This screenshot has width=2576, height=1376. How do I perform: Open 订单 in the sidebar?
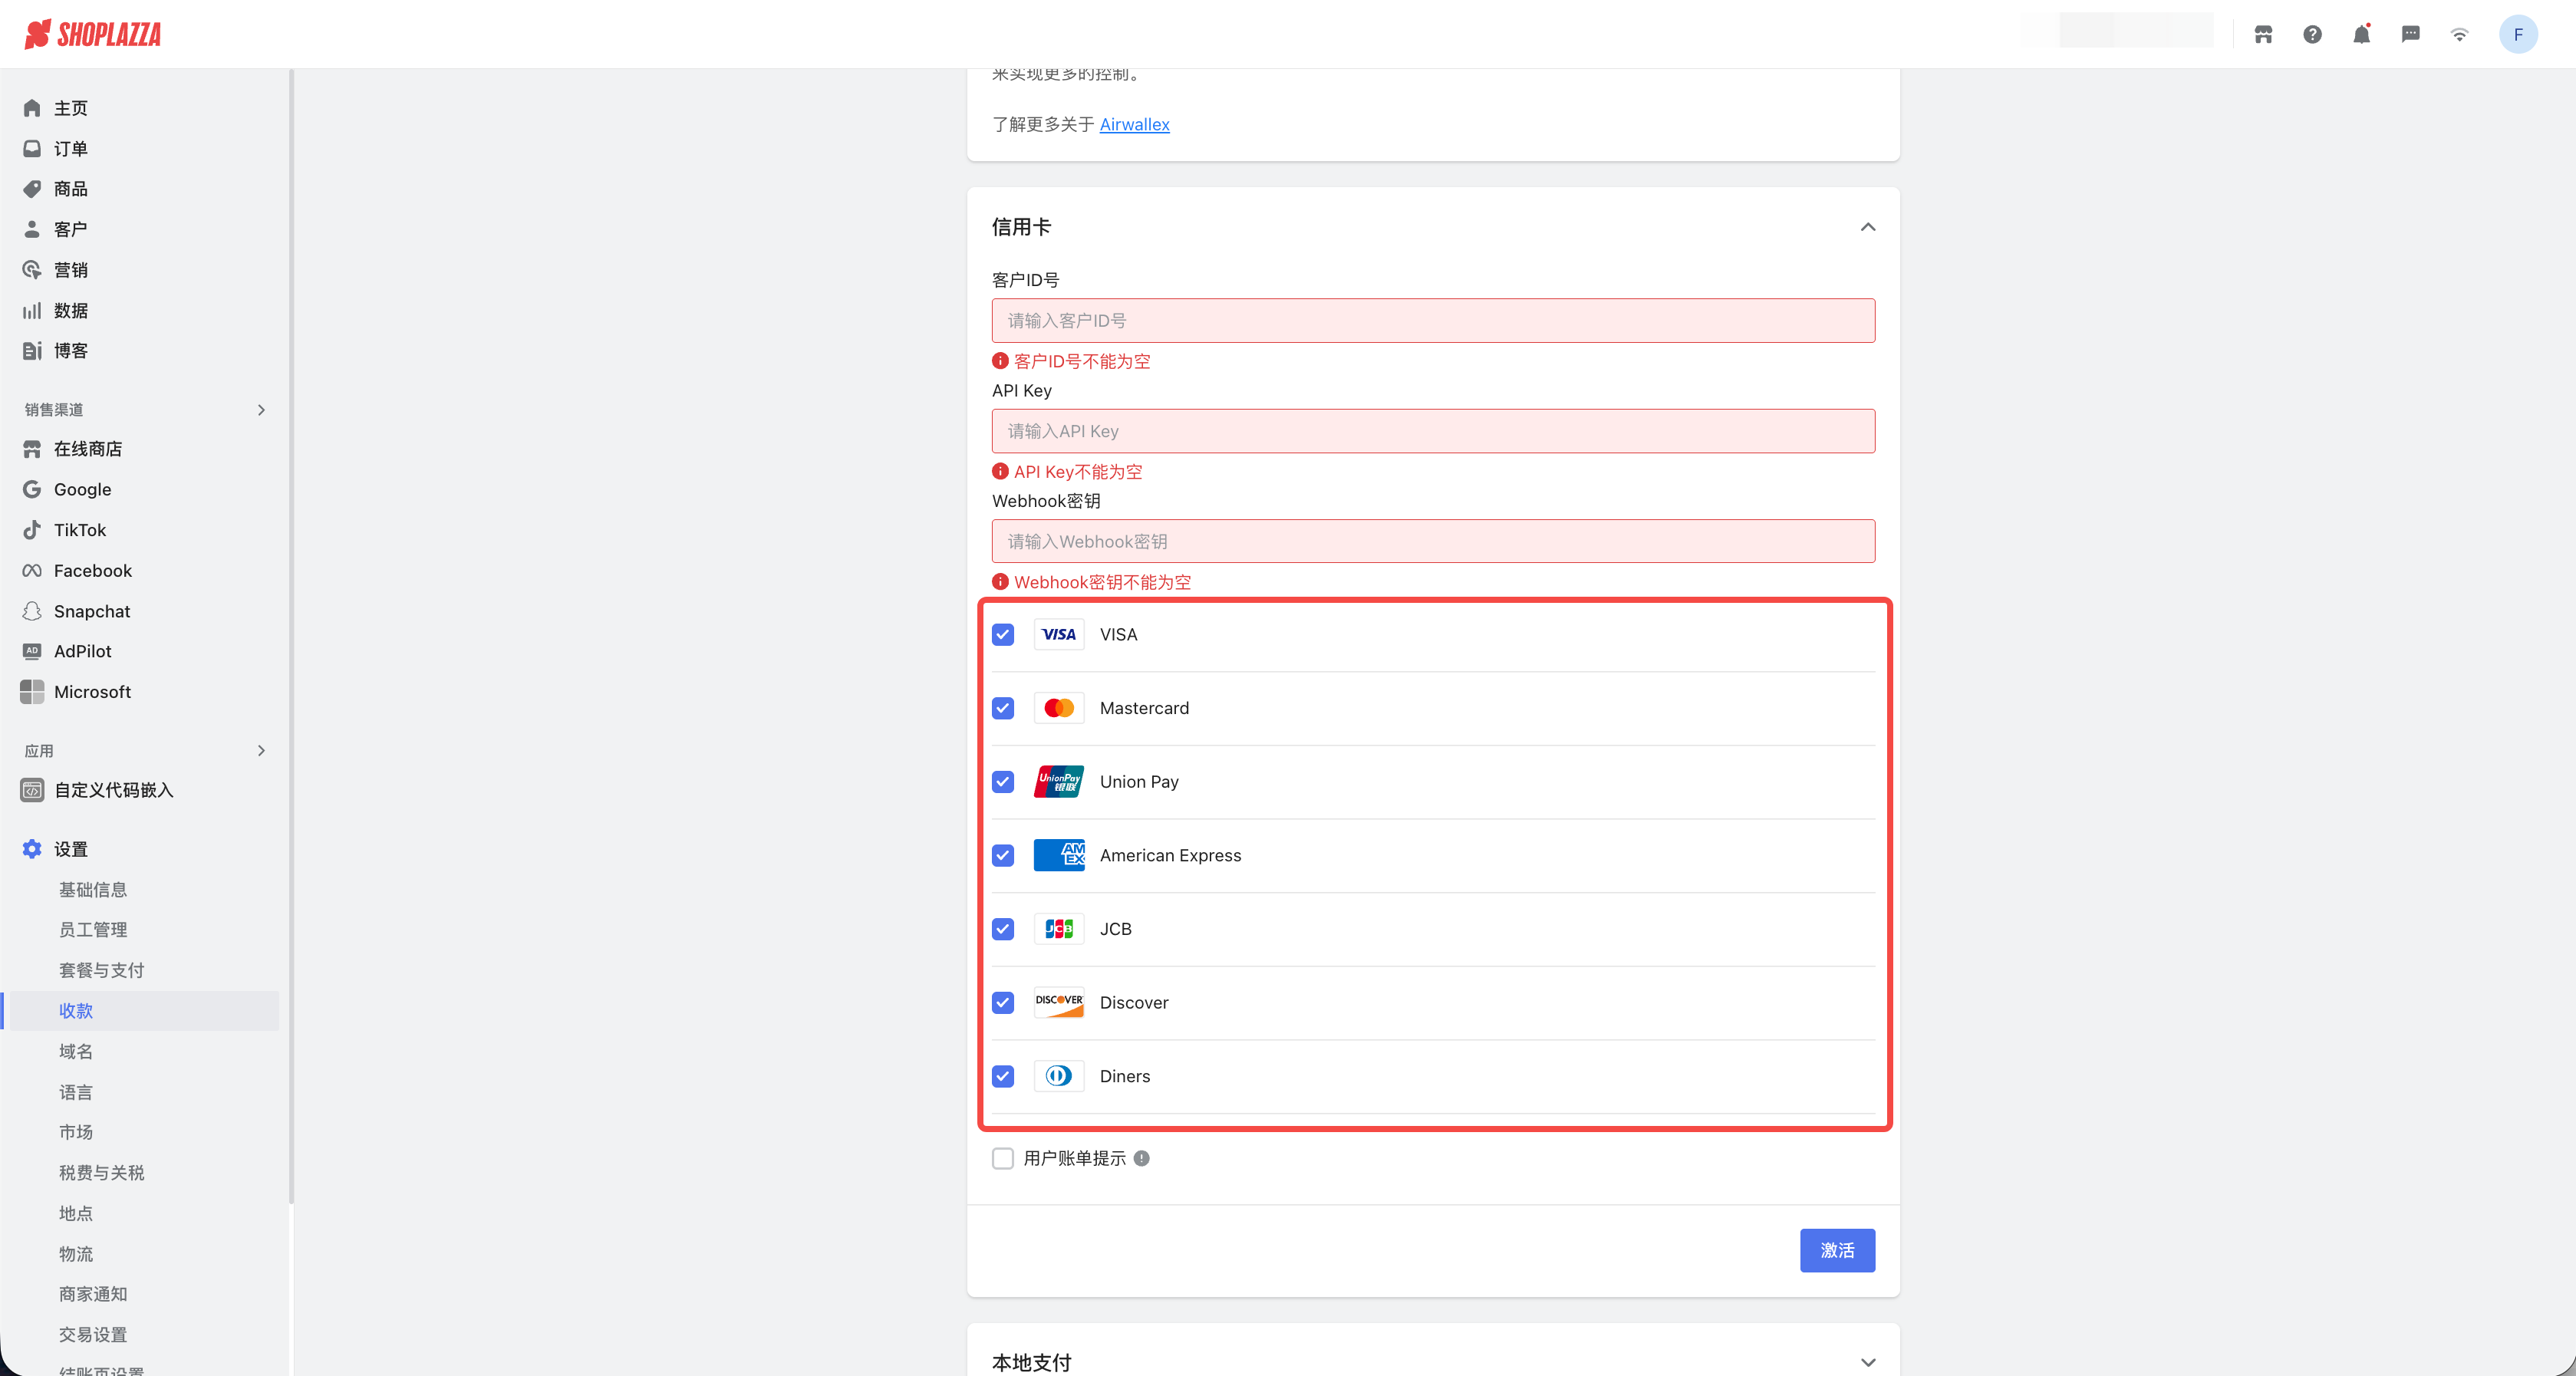coord(70,149)
